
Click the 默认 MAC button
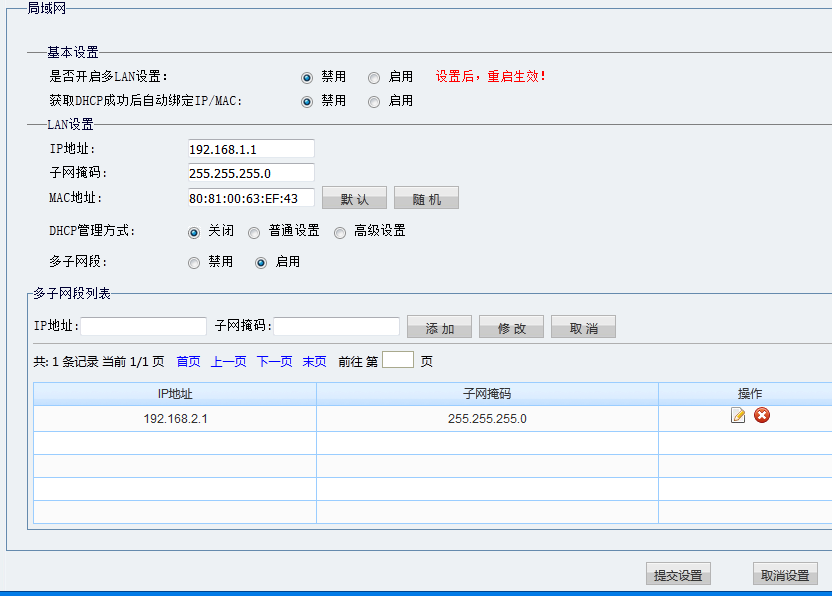click(x=354, y=198)
